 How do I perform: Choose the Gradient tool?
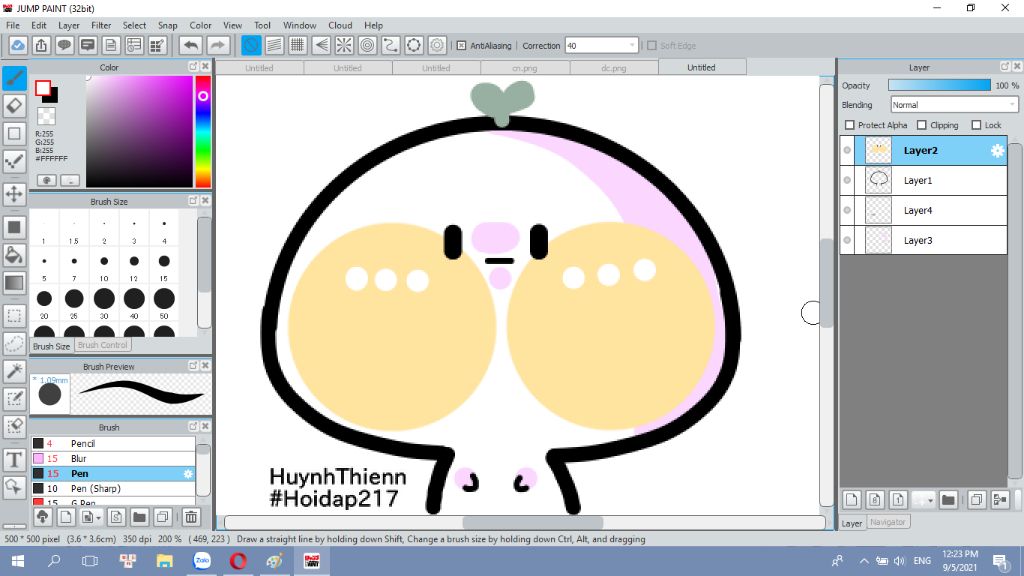tap(14, 283)
